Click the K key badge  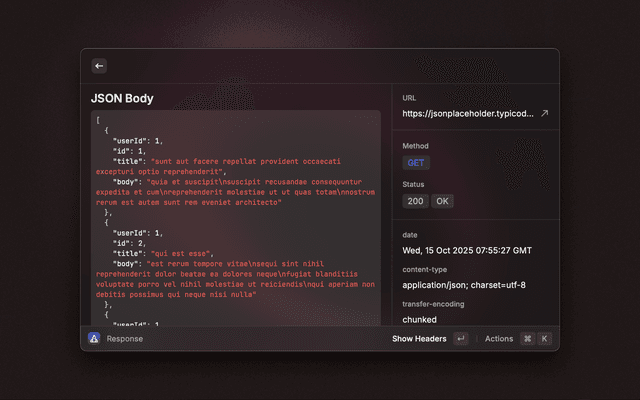tap(544, 339)
